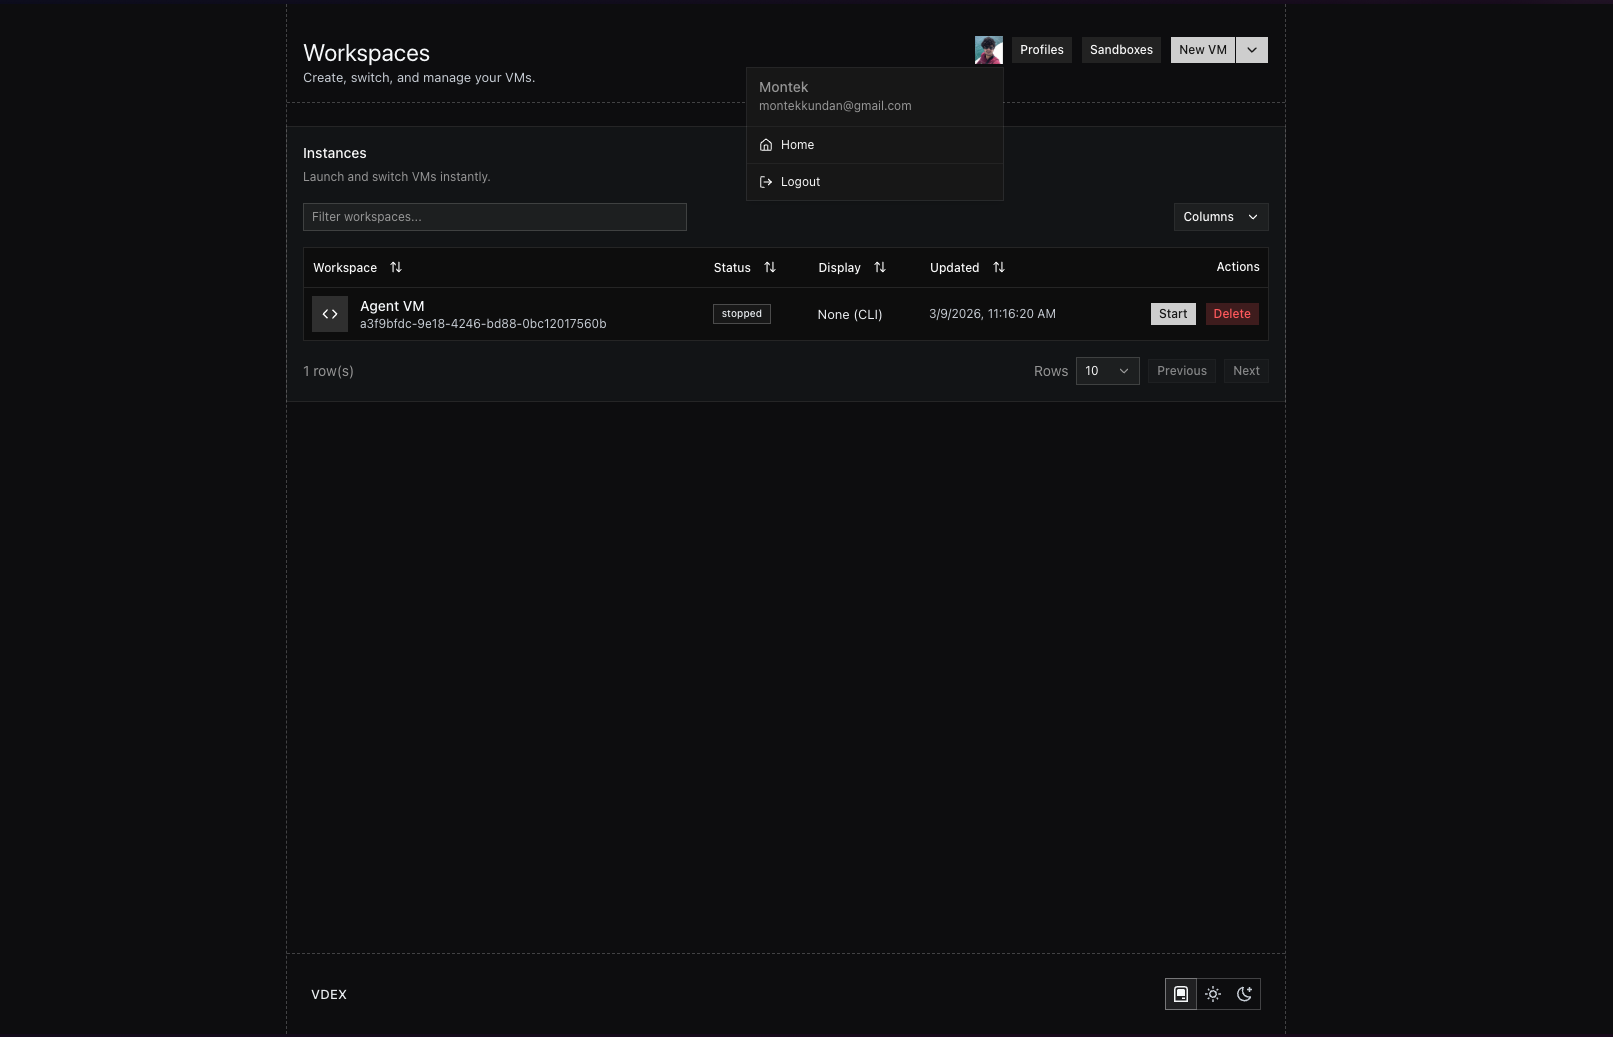Delete the Agent VM

click(x=1232, y=314)
